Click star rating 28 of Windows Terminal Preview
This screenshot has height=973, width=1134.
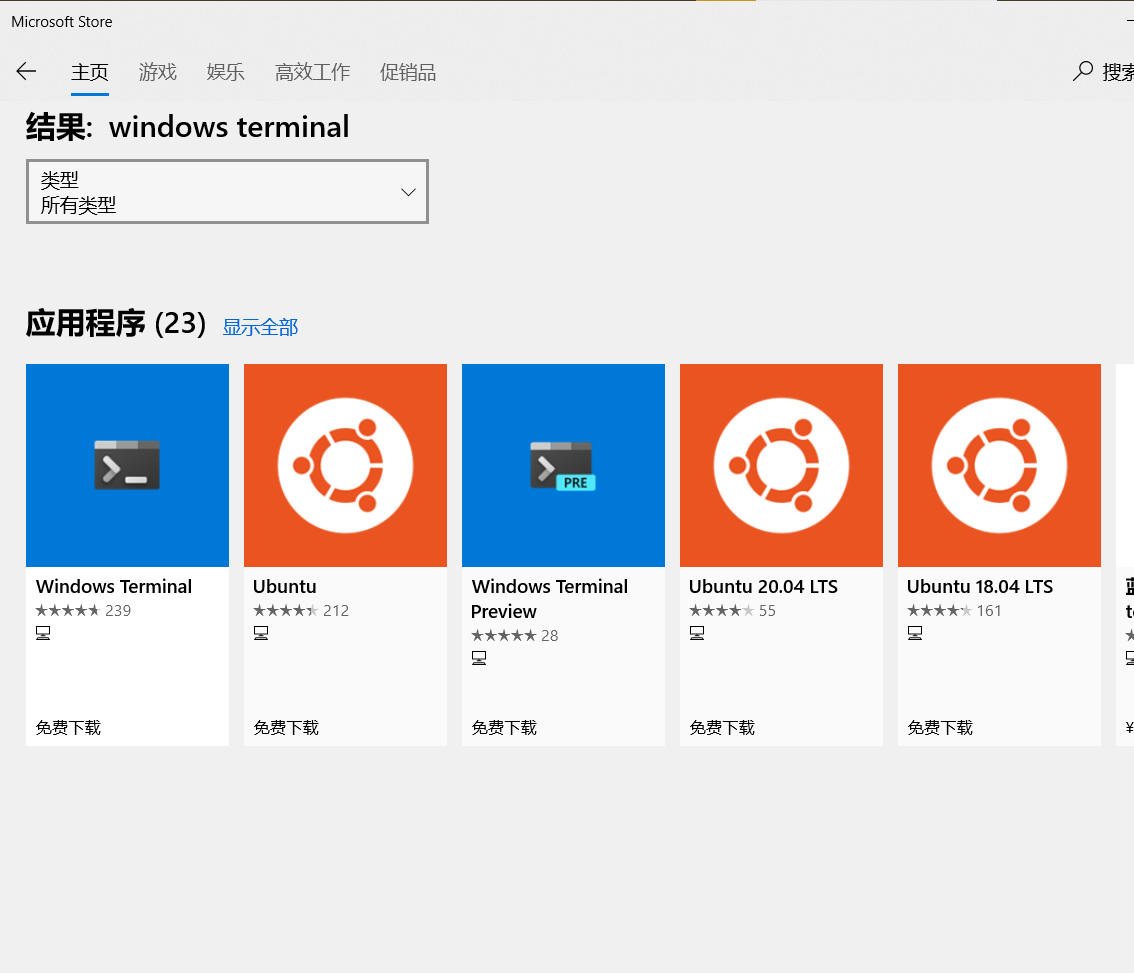pos(514,635)
